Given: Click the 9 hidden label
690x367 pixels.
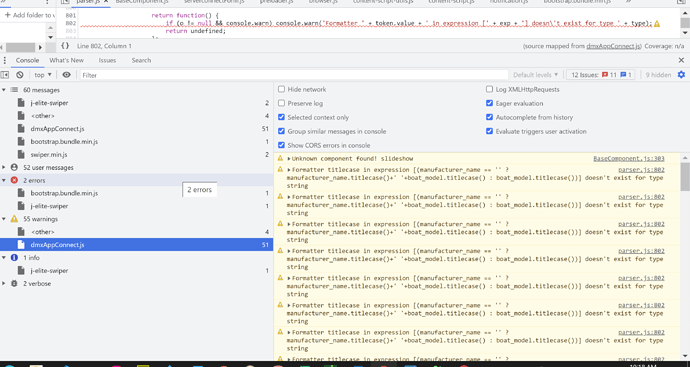Looking at the screenshot, I should 658,75.
